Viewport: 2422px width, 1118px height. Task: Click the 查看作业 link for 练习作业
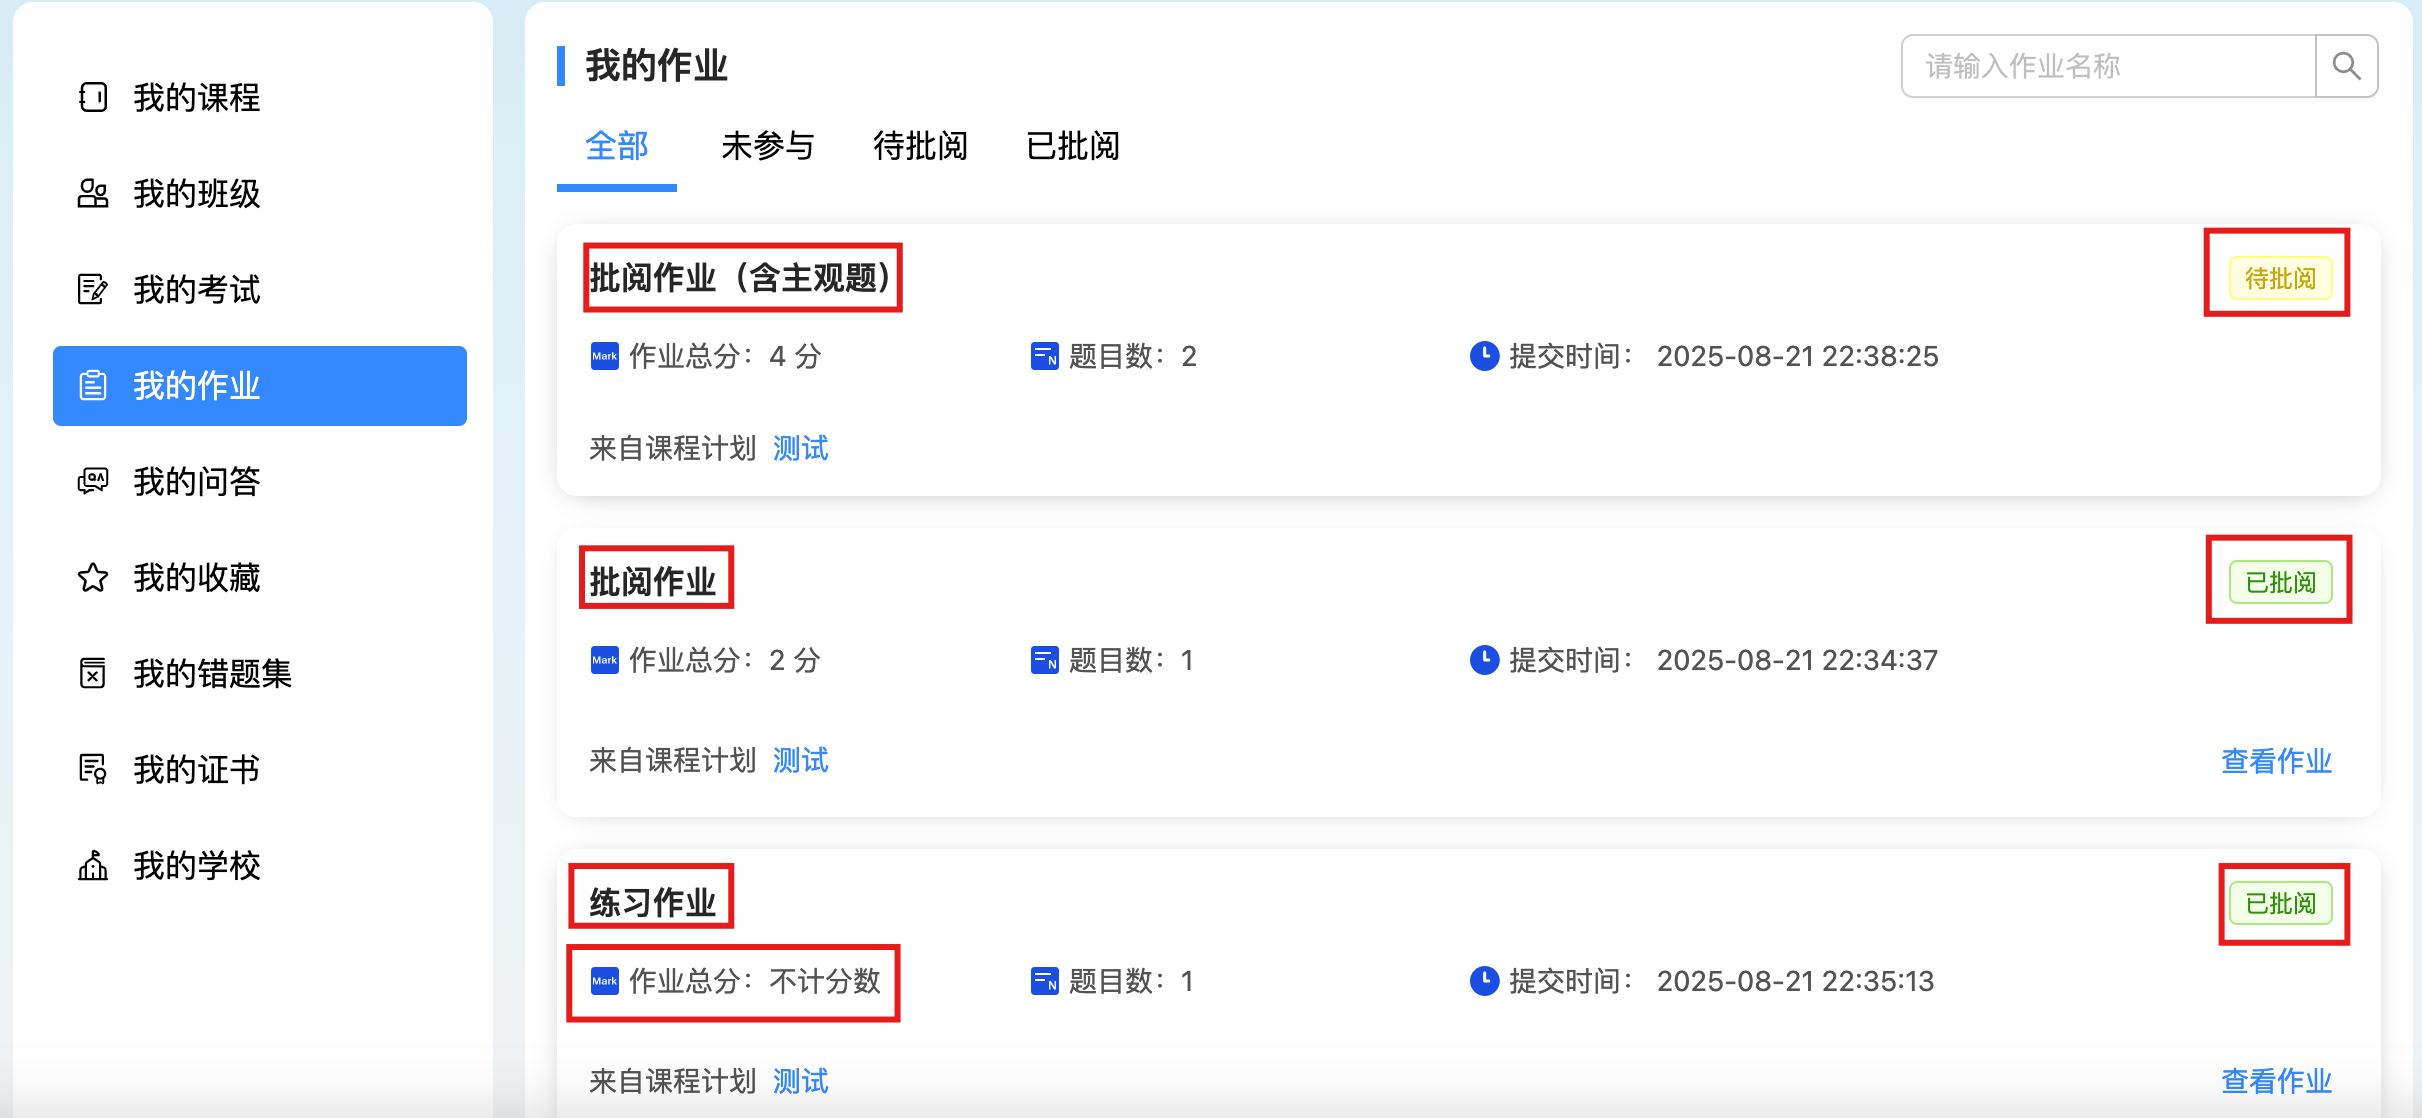2276,1081
